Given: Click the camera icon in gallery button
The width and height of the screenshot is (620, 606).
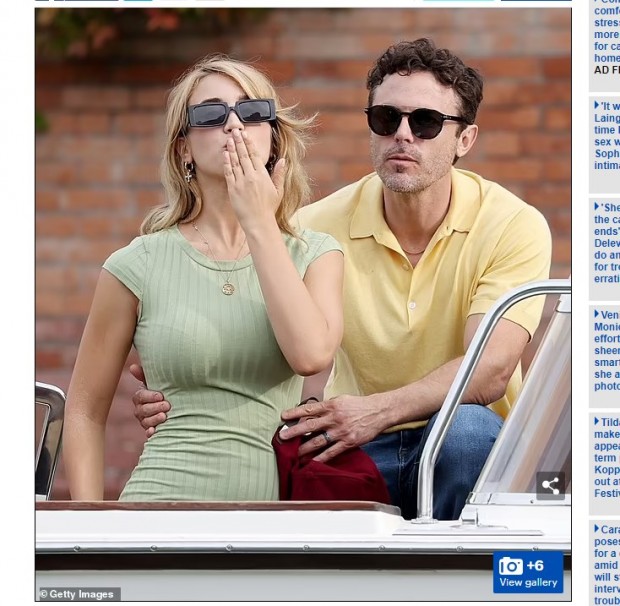Looking at the screenshot, I should [510, 566].
